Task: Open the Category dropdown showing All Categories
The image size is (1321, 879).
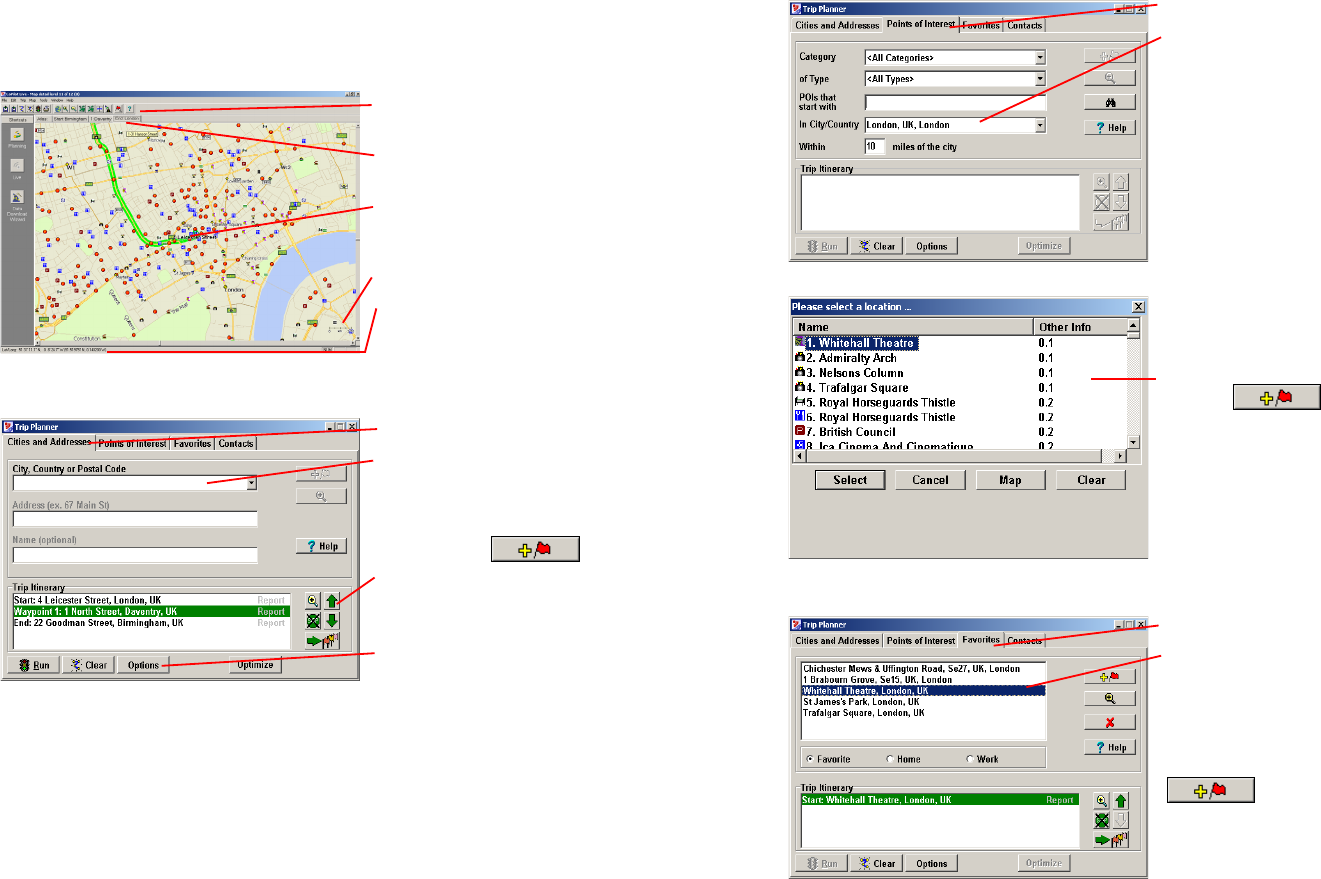Action: point(1040,58)
